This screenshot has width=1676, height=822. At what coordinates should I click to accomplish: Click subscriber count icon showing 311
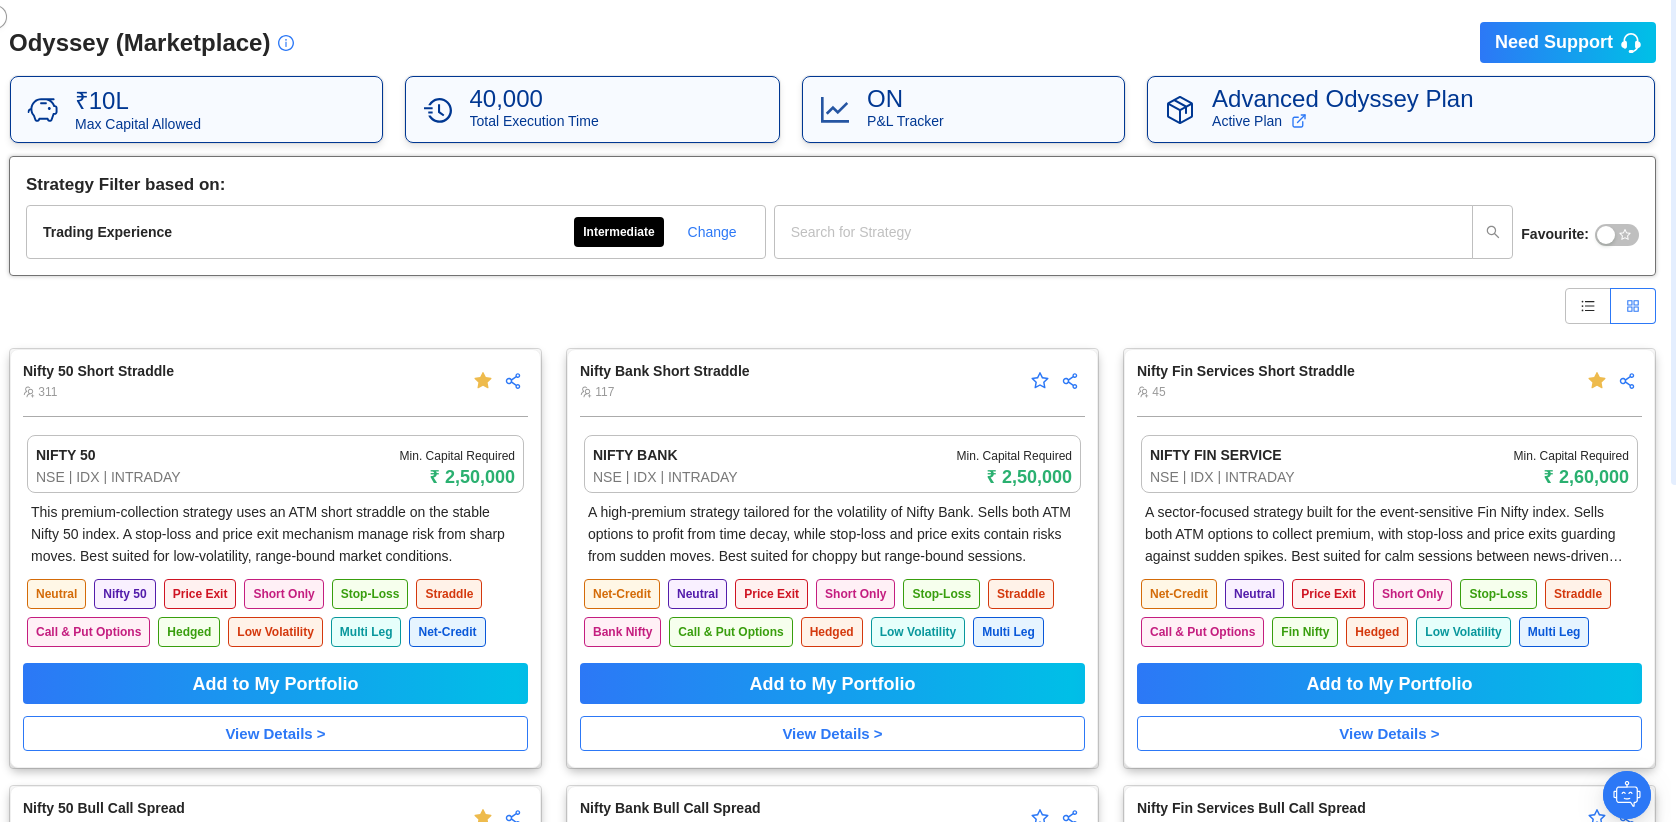pos(29,392)
